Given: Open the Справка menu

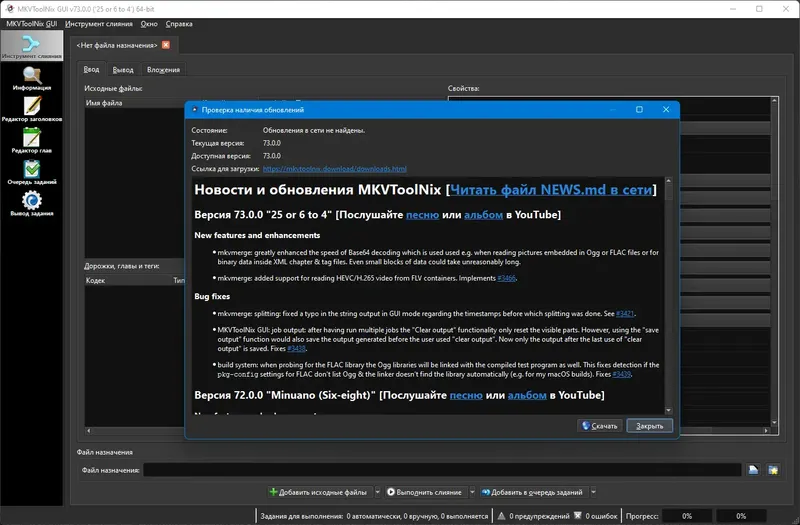Looking at the screenshot, I should [179, 24].
